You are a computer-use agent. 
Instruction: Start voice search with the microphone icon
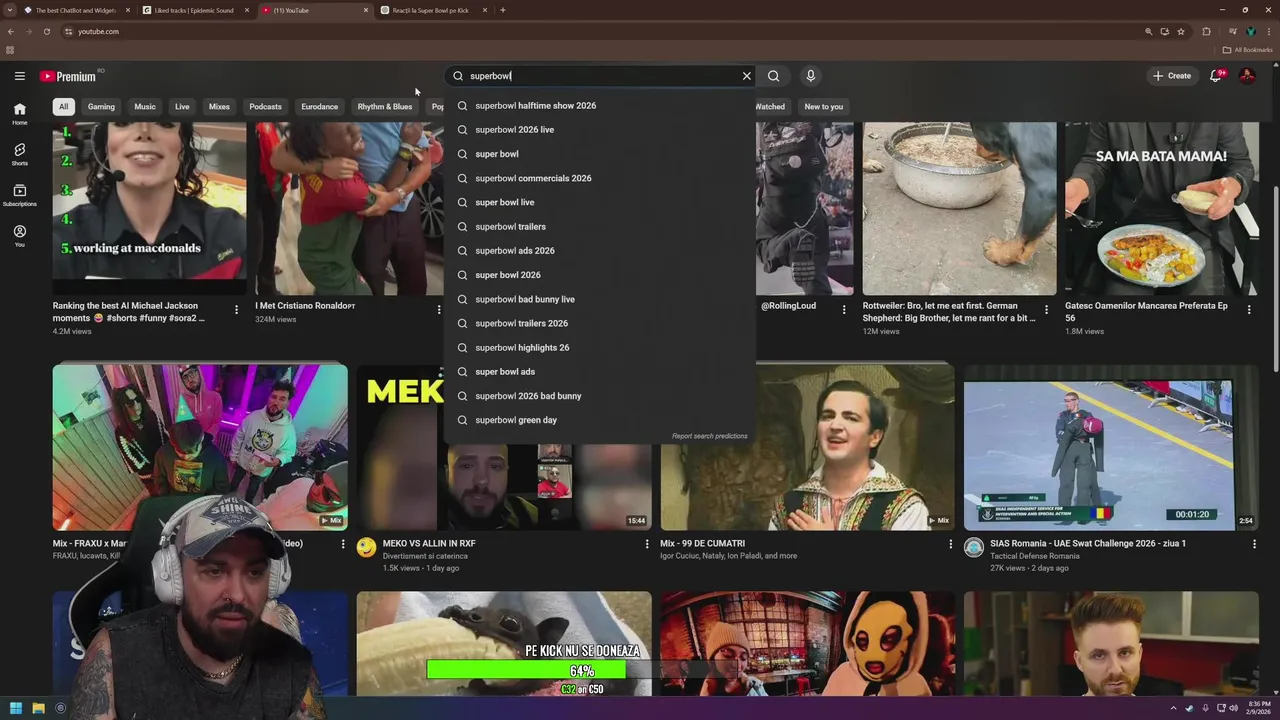pyautogui.click(x=811, y=76)
